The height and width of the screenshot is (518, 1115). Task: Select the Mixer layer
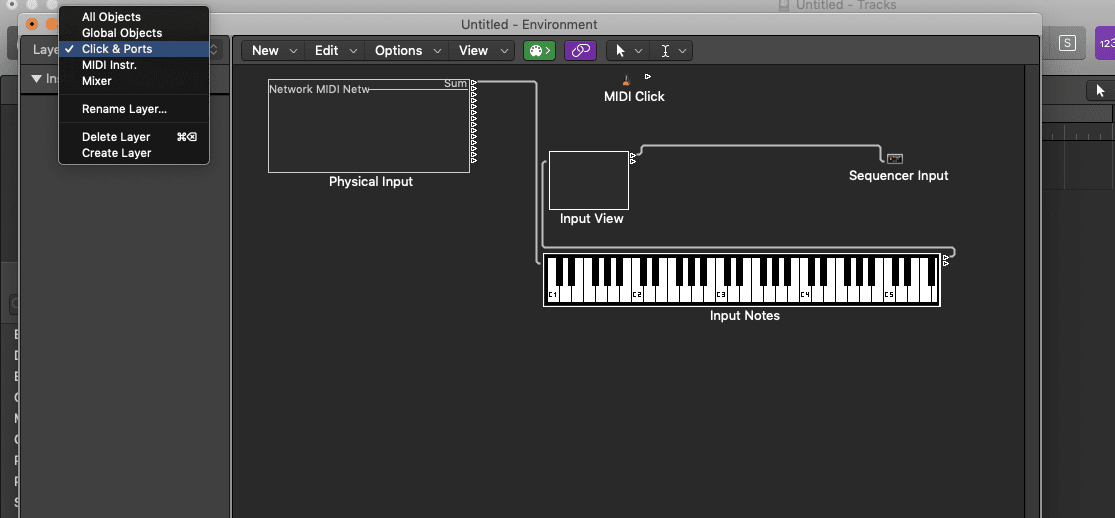coord(97,81)
